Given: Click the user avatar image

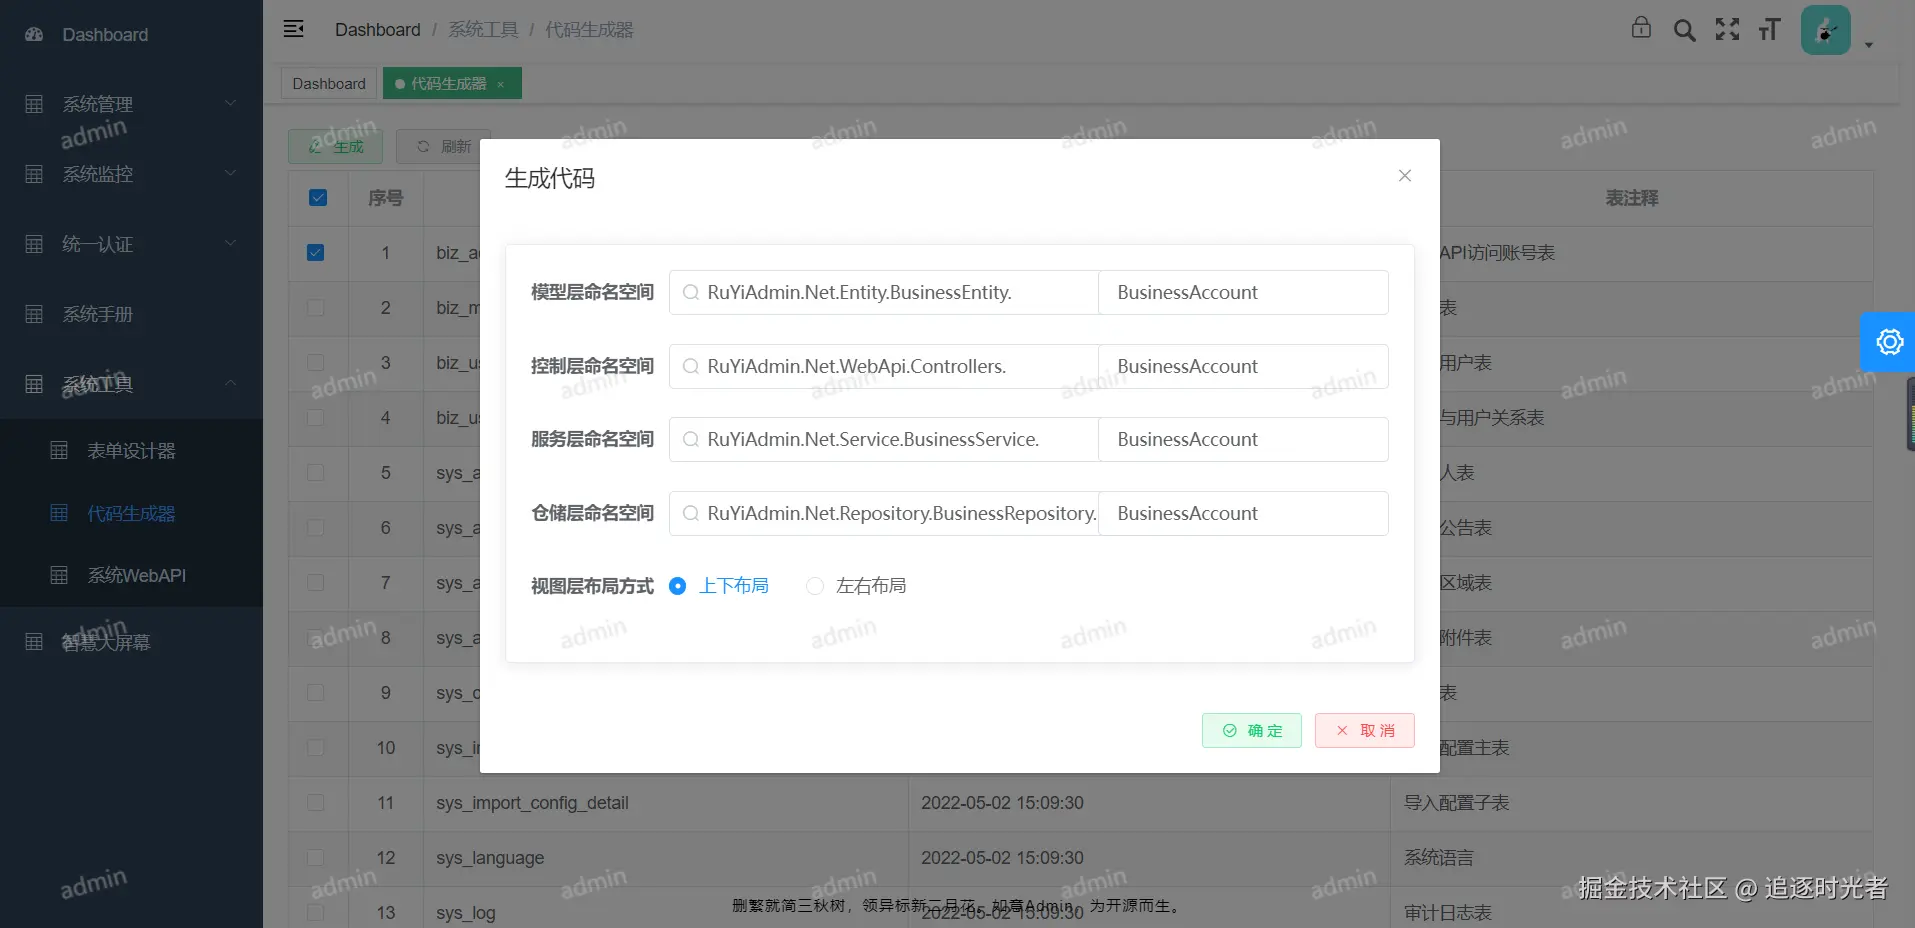Looking at the screenshot, I should pos(1826,30).
